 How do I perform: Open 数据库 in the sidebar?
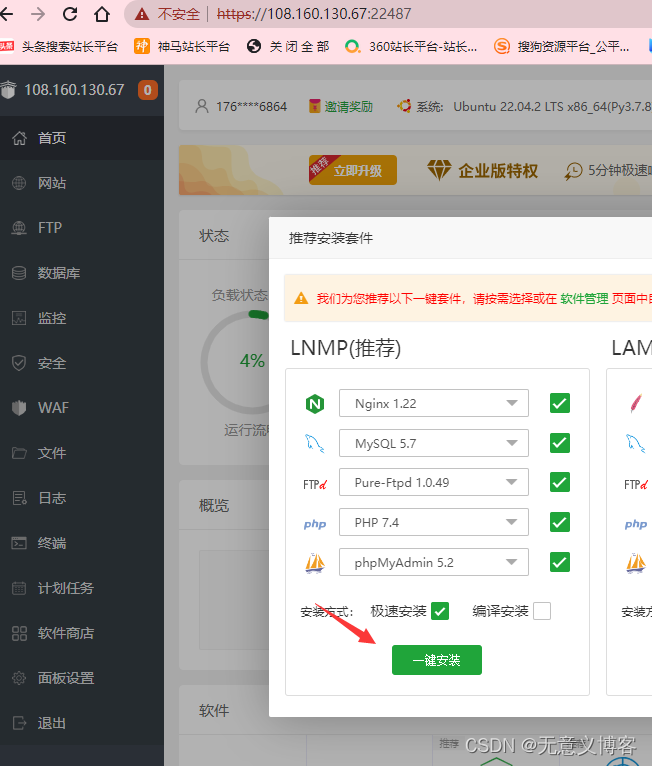pyautogui.click(x=82, y=273)
